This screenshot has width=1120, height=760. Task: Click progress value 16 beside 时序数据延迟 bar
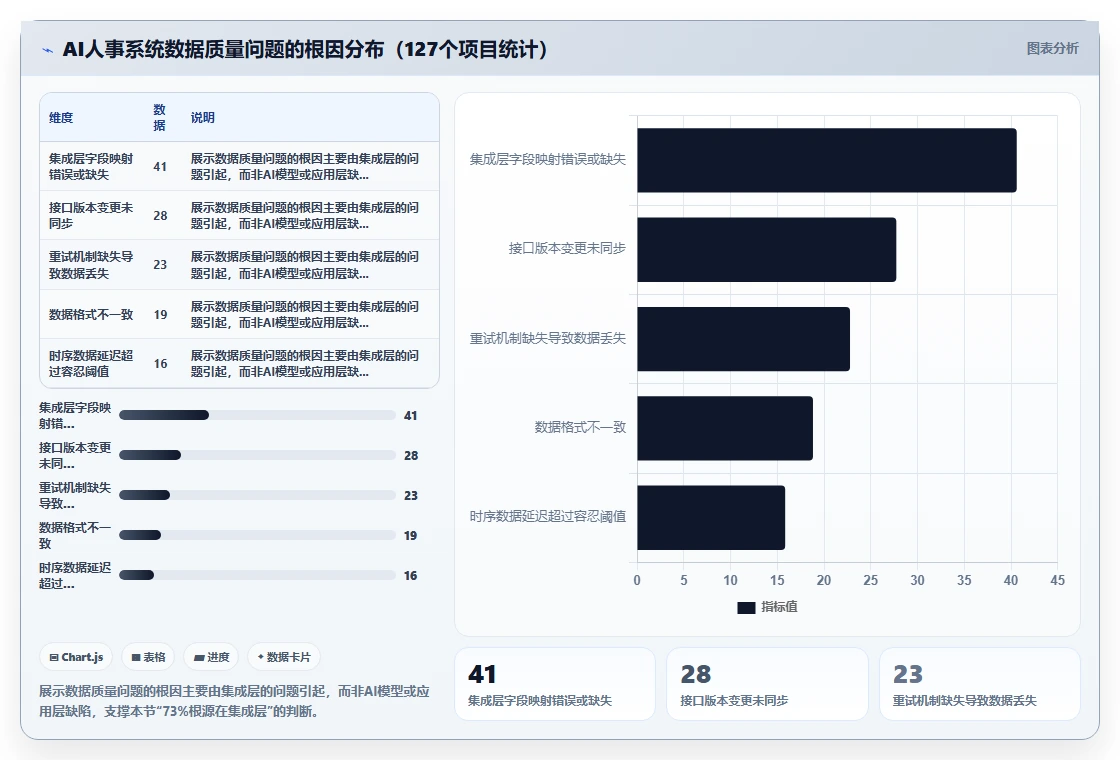pyautogui.click(x=410, y=576)
